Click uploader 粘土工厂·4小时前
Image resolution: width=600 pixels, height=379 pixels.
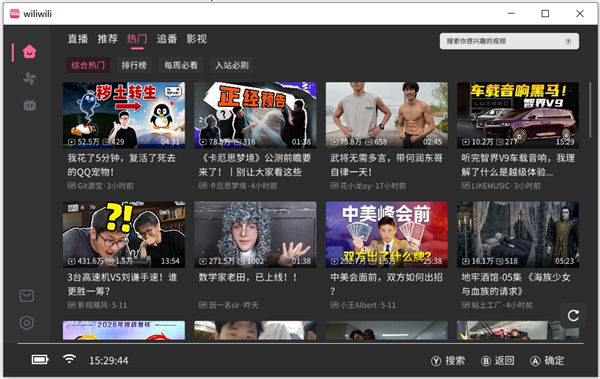pos(497,305)
